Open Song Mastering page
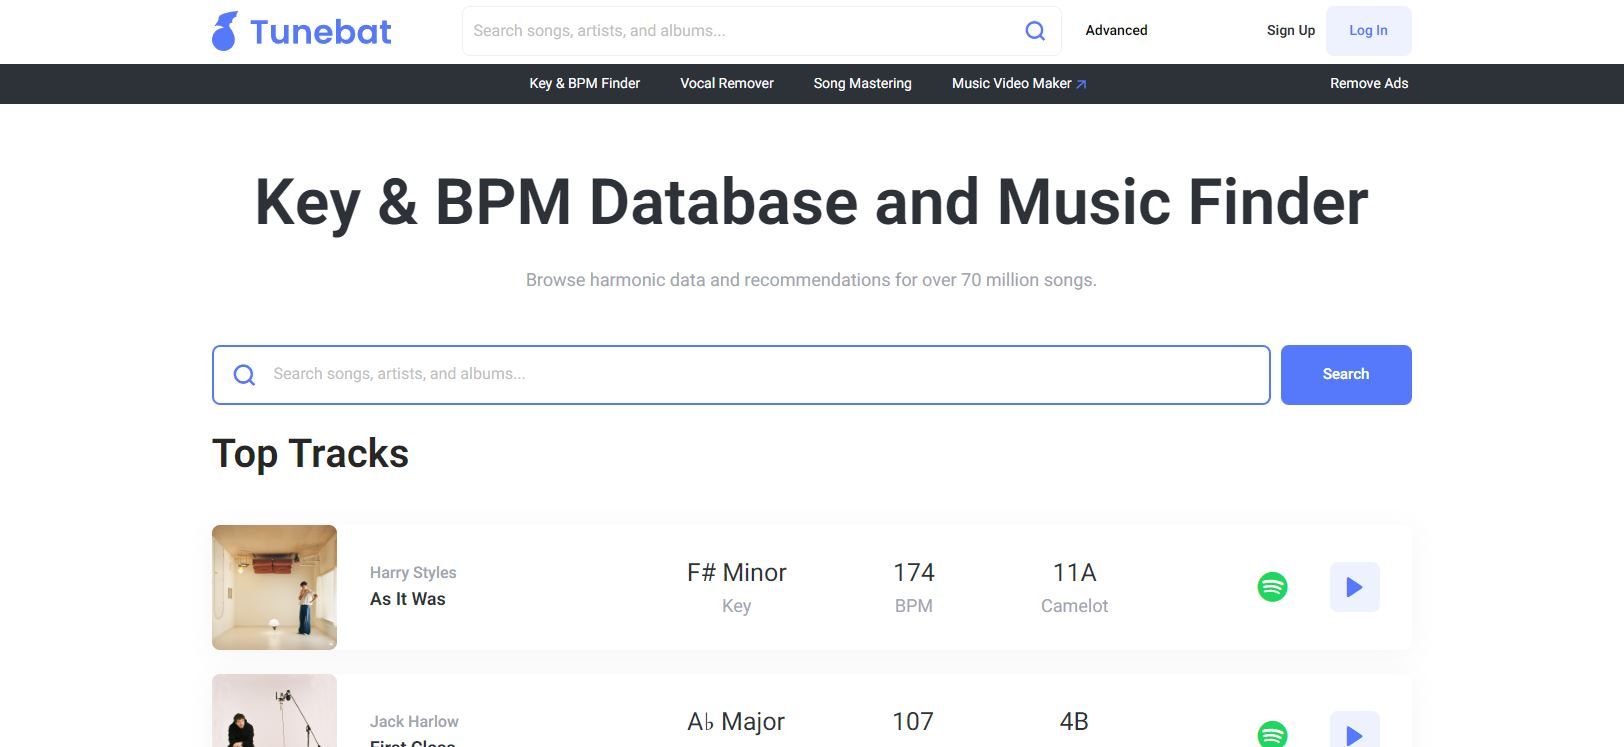This screenshot has width=1624, height=747. tap(862, 84)
